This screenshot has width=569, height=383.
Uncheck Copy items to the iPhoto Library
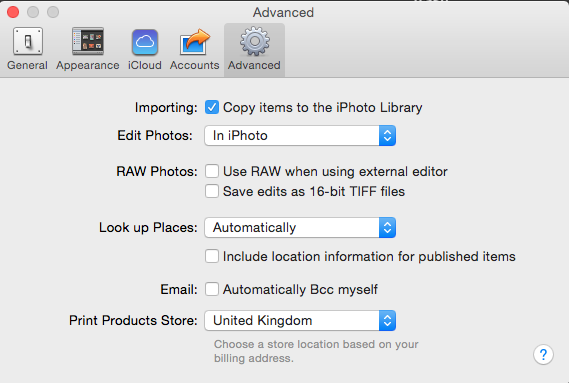(212, 107)
